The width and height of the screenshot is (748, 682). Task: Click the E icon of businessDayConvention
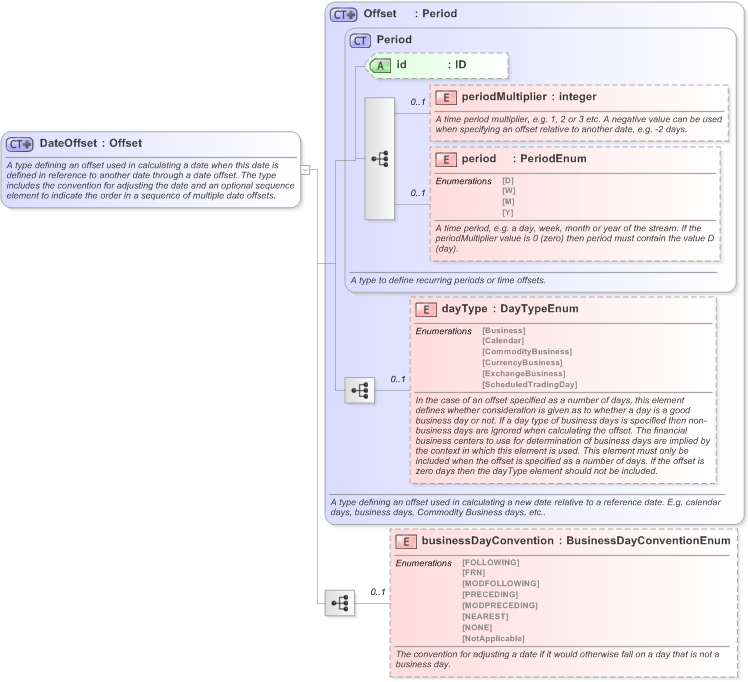pyautogui.click(x=406, y=541)
